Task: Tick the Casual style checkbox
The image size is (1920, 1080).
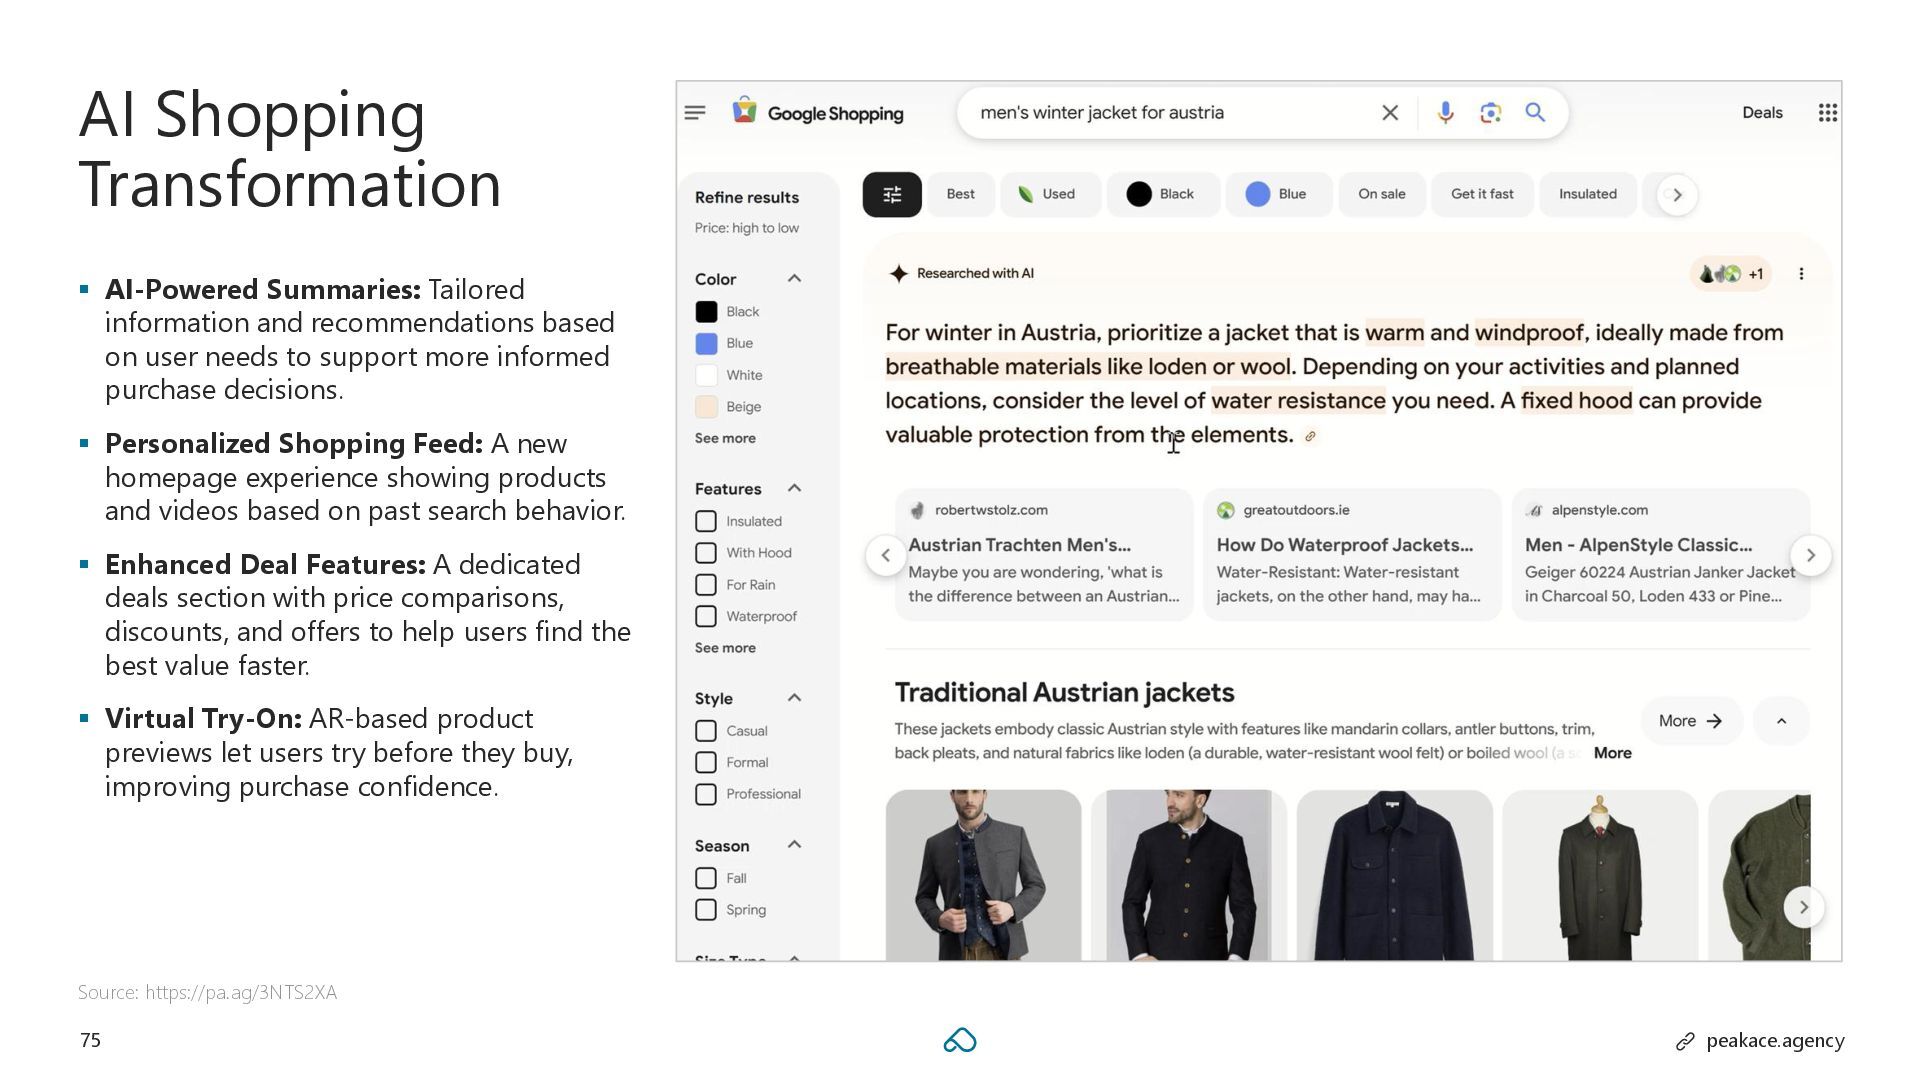Action: coord(706,731)
